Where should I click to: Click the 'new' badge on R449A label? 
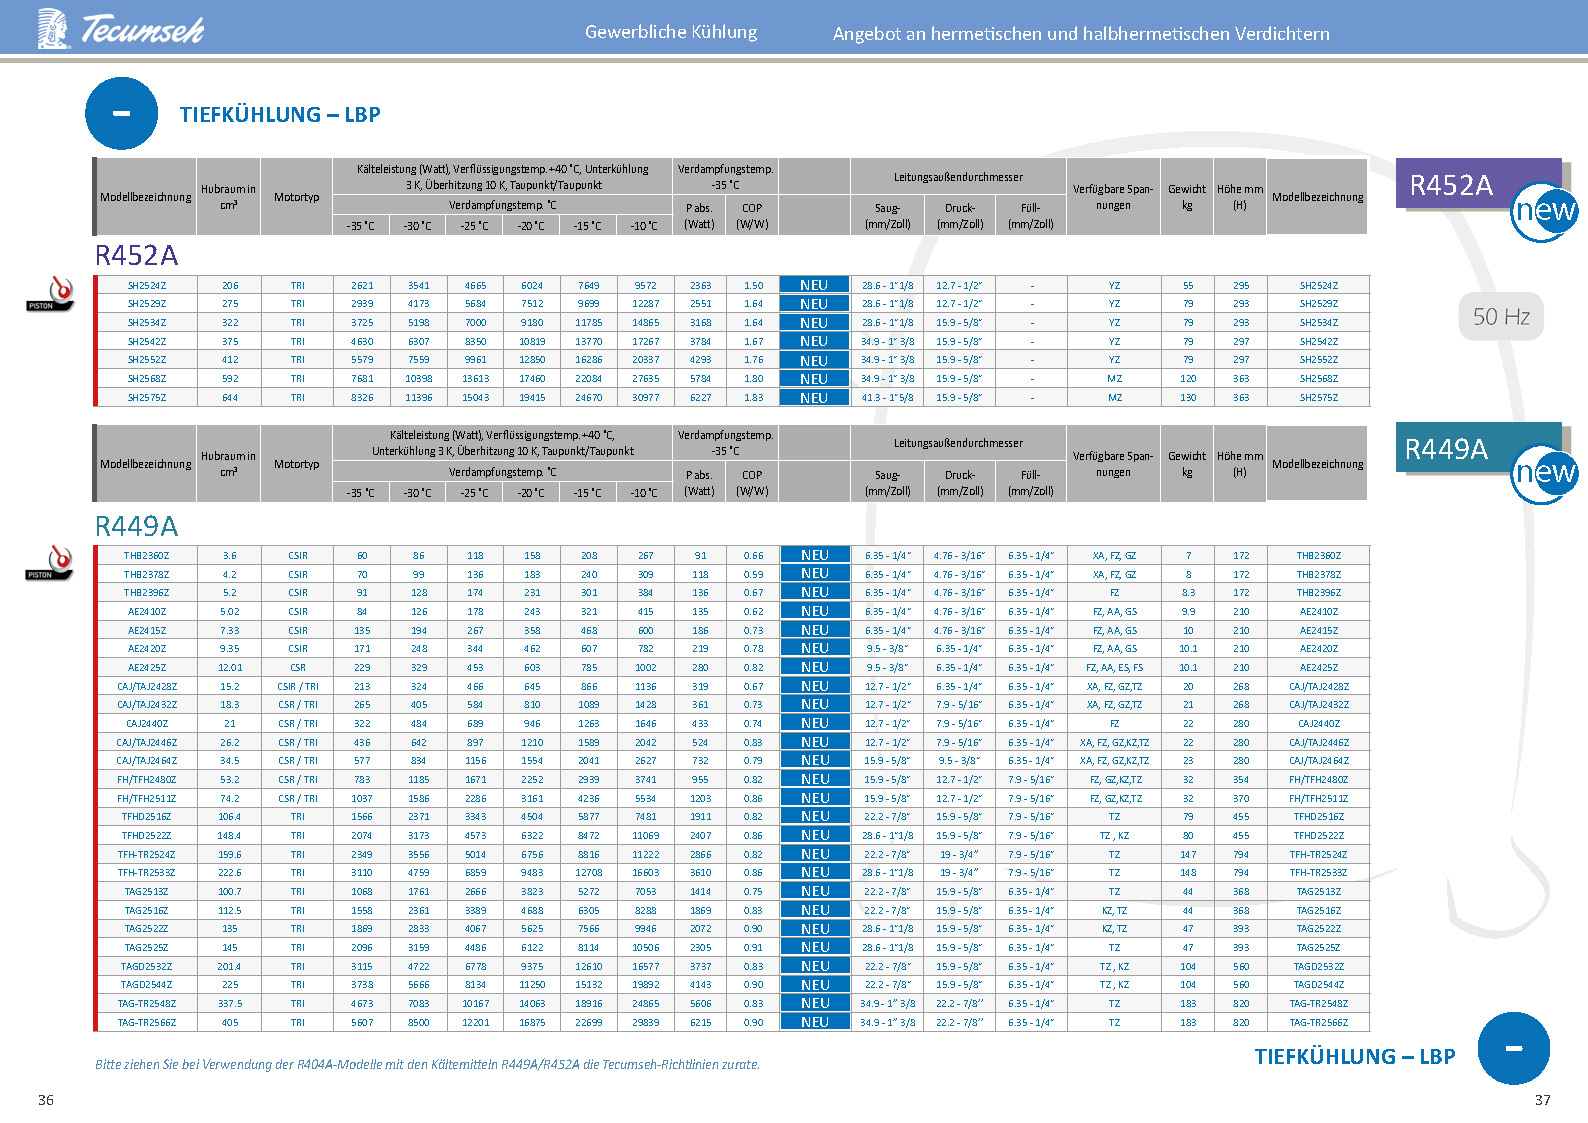(x=1544, y=473)
